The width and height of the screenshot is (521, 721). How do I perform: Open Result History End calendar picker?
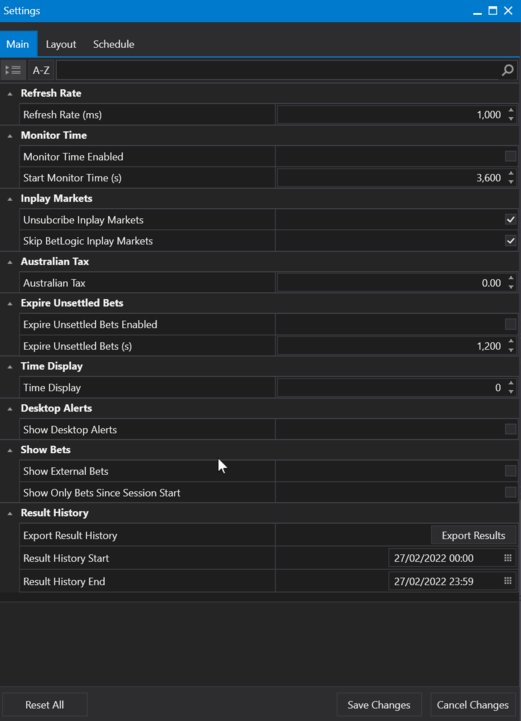click(508, 581)
